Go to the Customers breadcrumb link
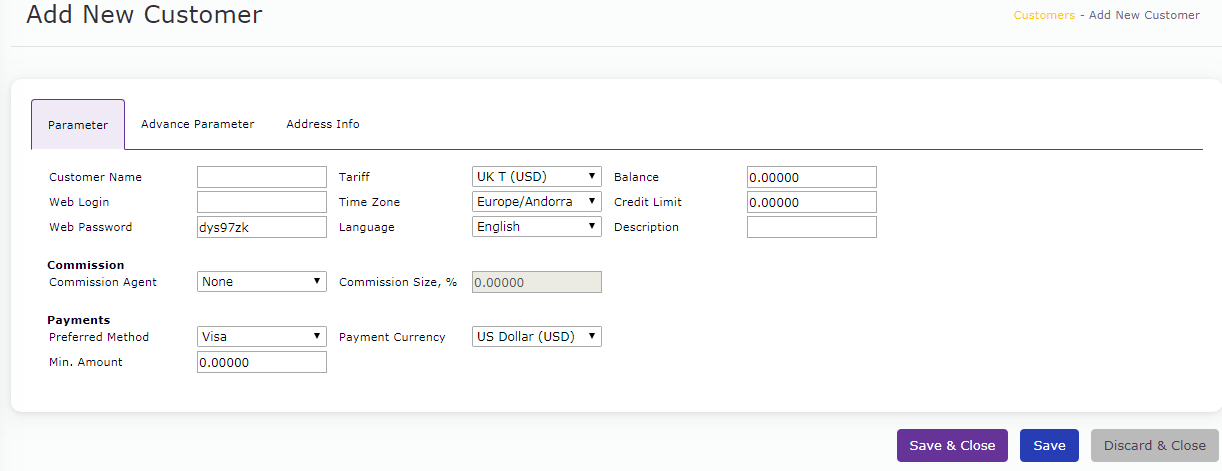This screenshot has width=1222, height=471. tap(1044, 15)
